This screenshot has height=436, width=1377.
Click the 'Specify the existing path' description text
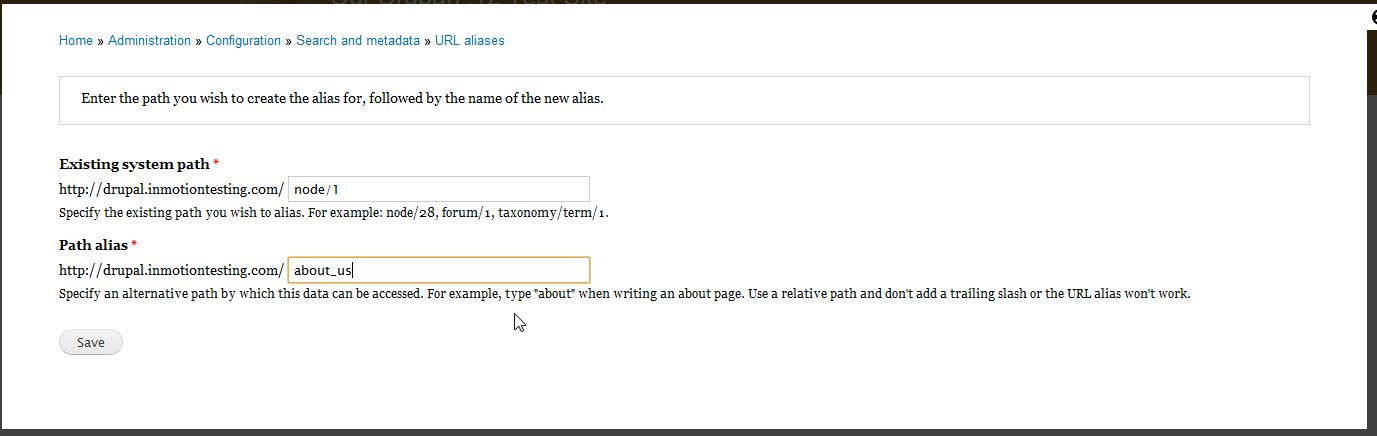[x=333, y=213]
